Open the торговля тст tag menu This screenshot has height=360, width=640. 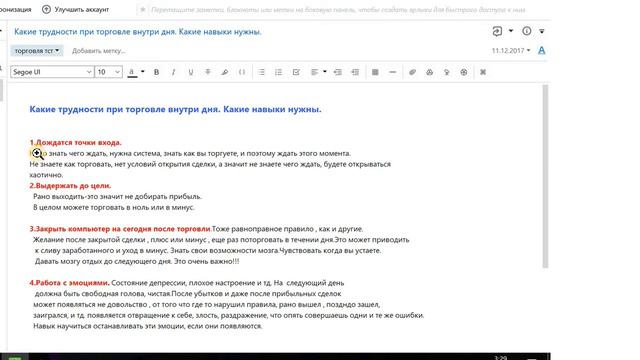point(37,51)
